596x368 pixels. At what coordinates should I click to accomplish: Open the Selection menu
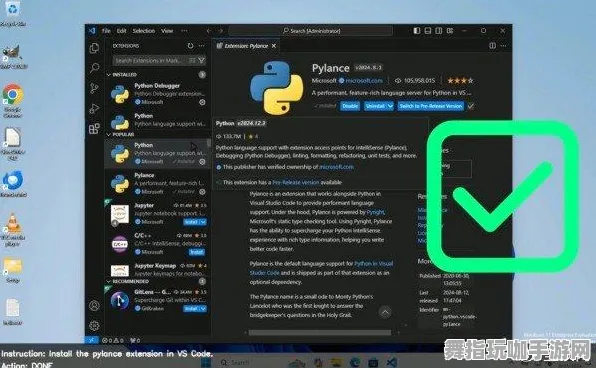(x=144, y=31)
